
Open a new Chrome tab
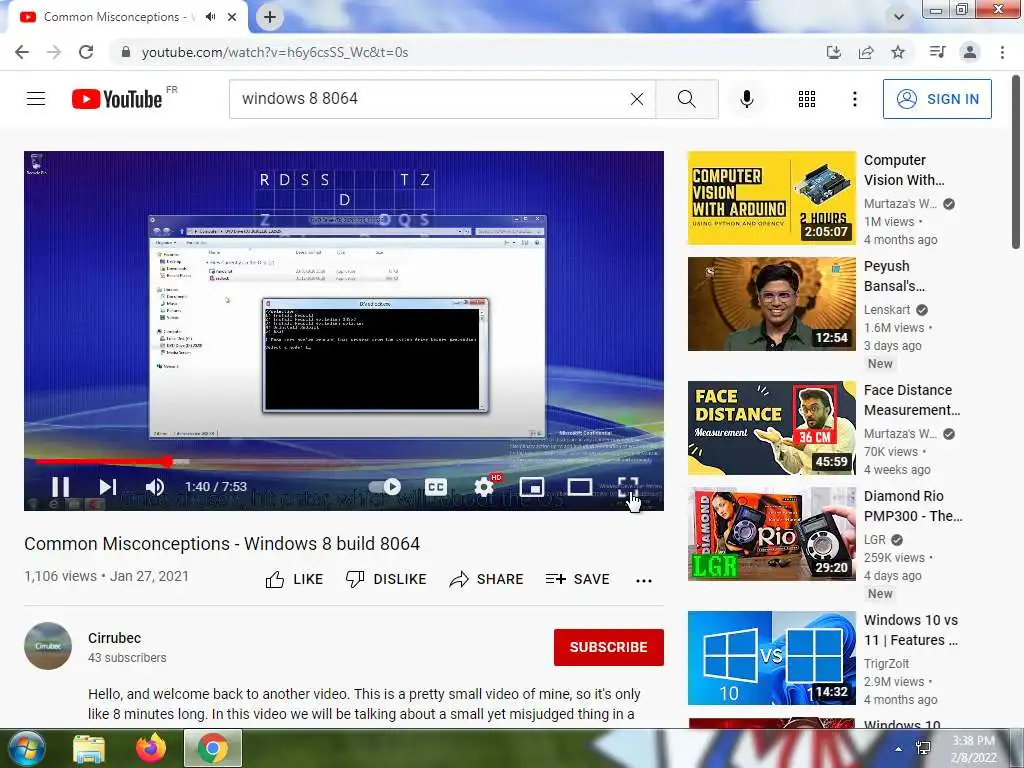[270, 17]
